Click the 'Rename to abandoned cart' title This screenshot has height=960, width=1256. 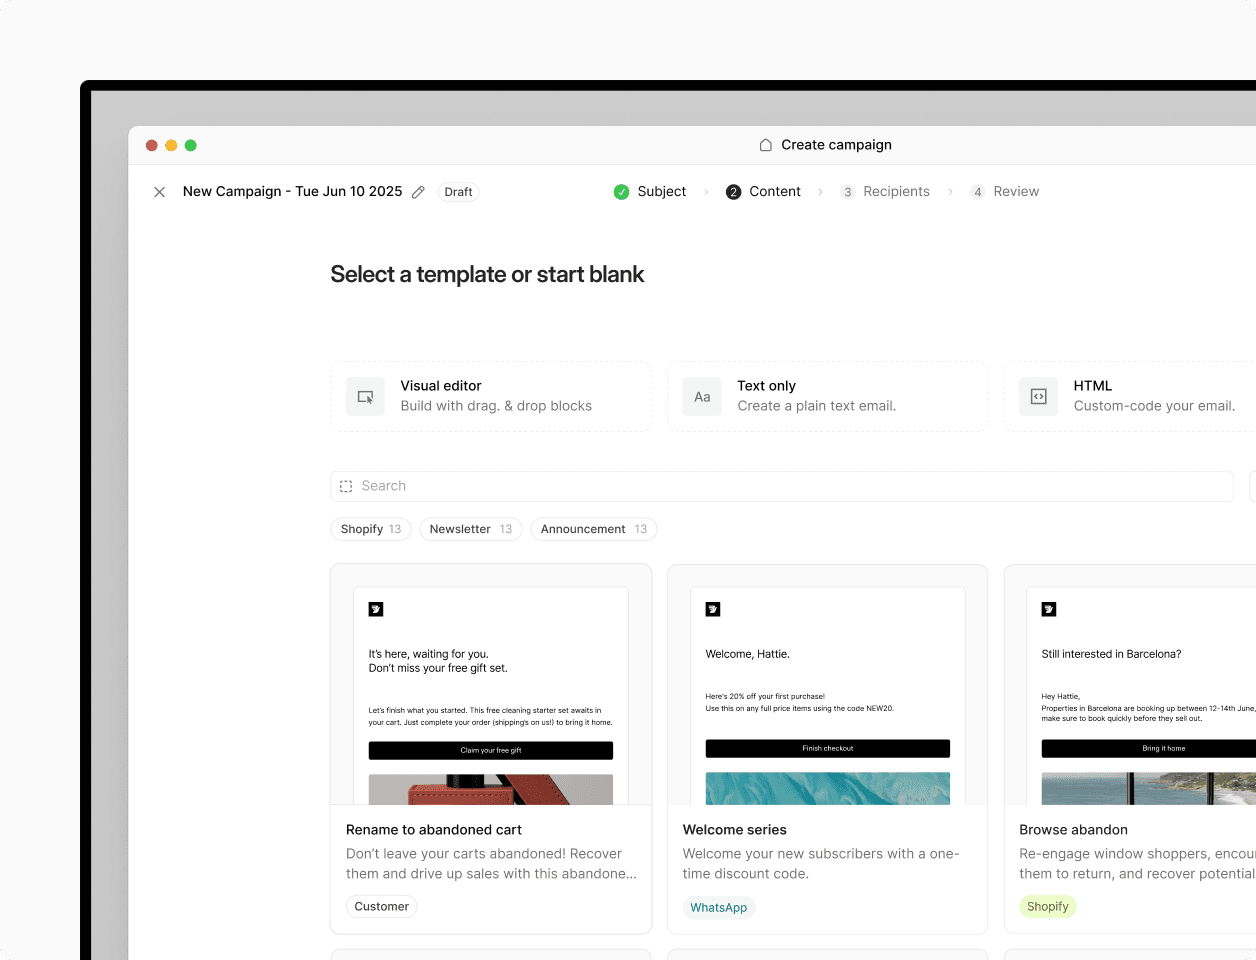(434, 830)
